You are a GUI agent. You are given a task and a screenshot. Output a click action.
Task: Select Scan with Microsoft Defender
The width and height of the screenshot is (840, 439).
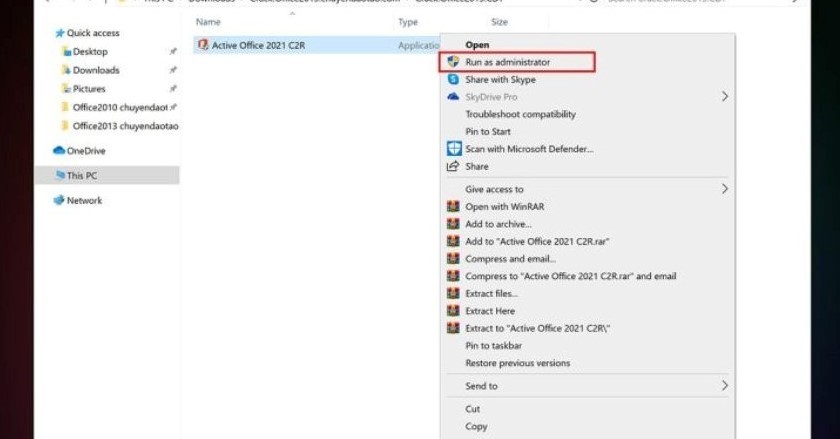coord(529,149)
